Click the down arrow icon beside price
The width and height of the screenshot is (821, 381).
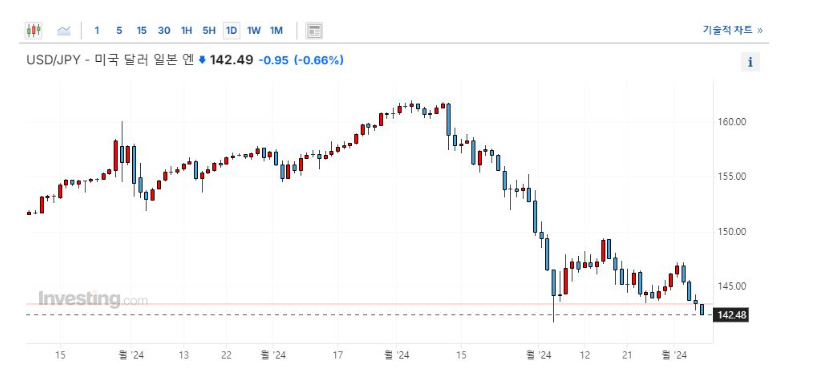[202, 61]
